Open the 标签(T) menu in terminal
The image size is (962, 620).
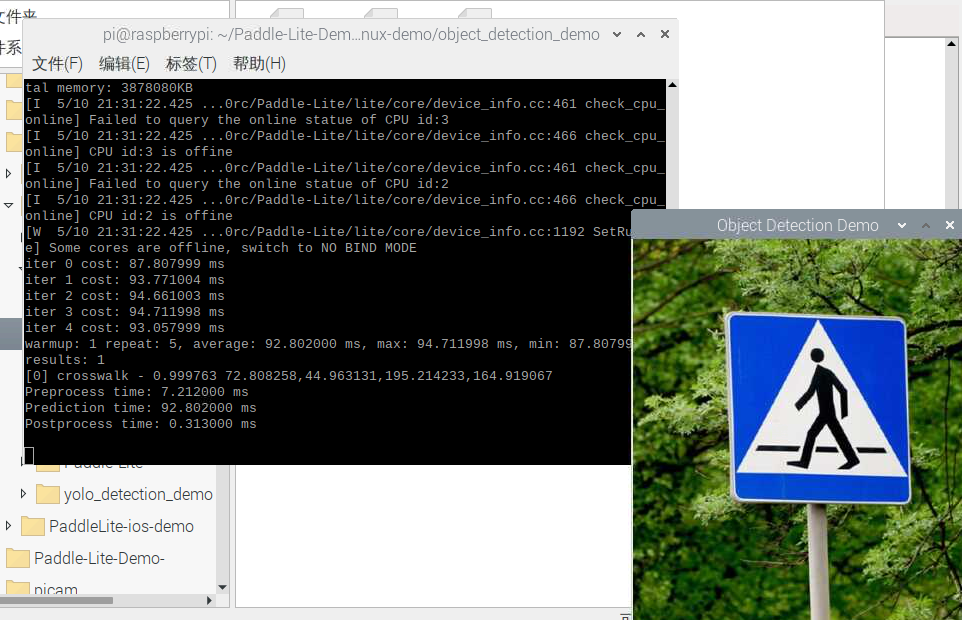tap(191, 64)
